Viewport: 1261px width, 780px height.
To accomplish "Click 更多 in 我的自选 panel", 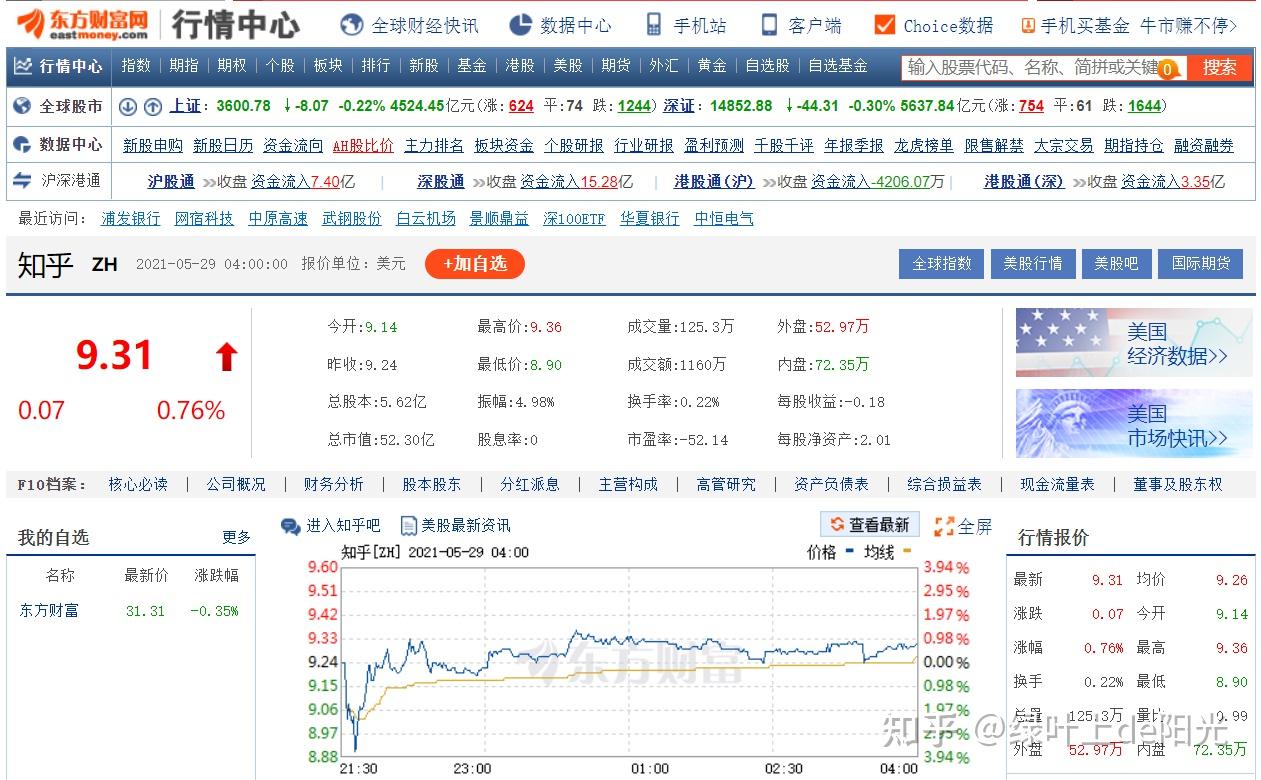I will click(237, 538).
